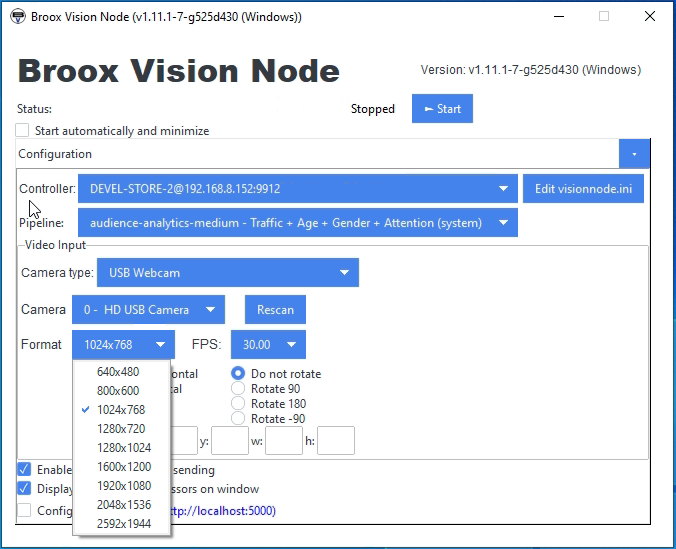Choose 2048x1536 format option
Viewport: 676px width, 549px height.
122,505
